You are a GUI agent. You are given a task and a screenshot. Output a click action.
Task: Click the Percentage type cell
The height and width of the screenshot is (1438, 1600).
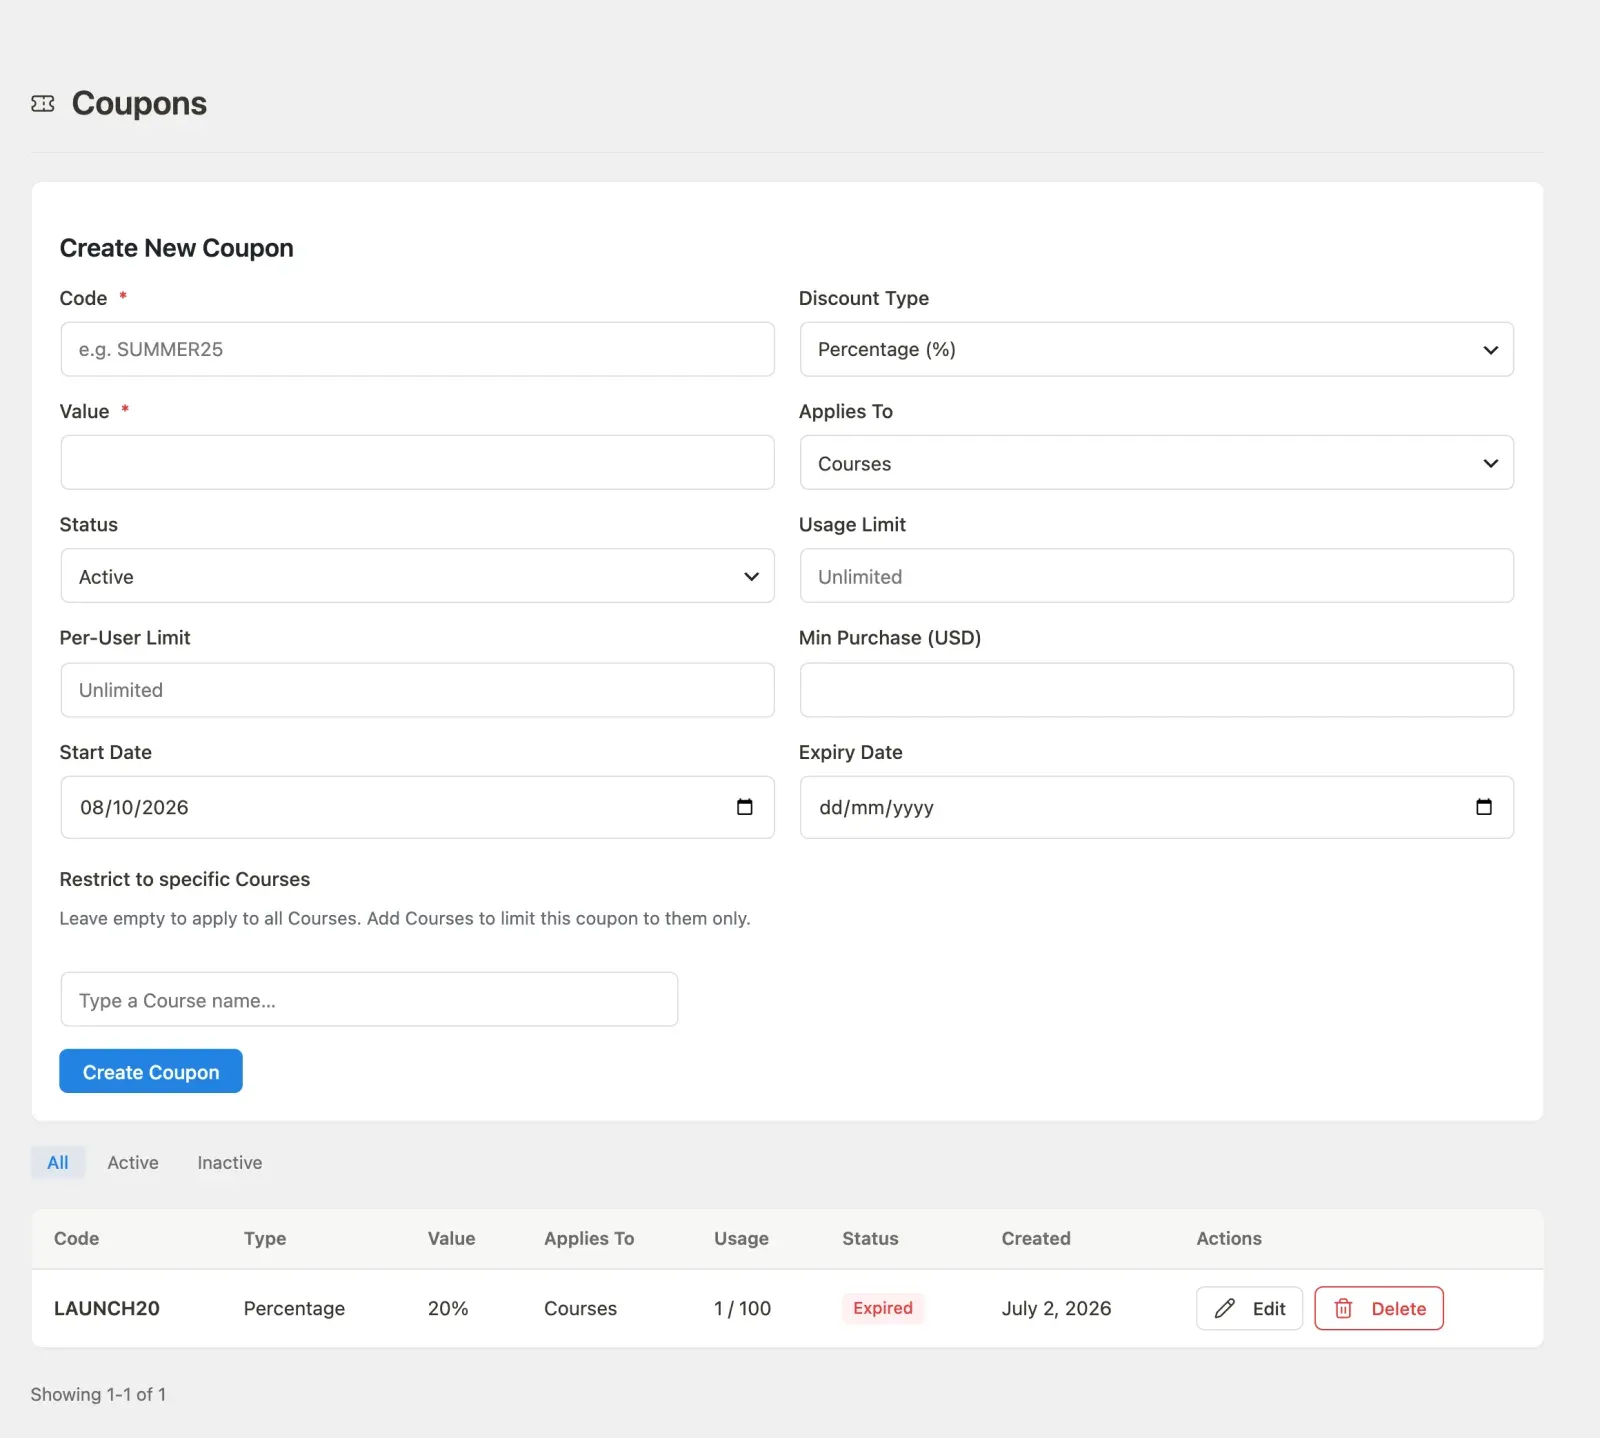pos(294,1308)
